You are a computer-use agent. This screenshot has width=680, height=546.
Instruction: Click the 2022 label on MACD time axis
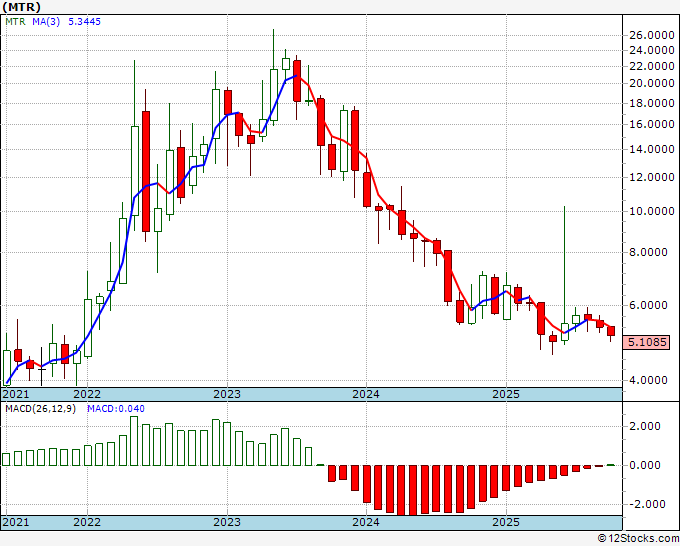87,522
